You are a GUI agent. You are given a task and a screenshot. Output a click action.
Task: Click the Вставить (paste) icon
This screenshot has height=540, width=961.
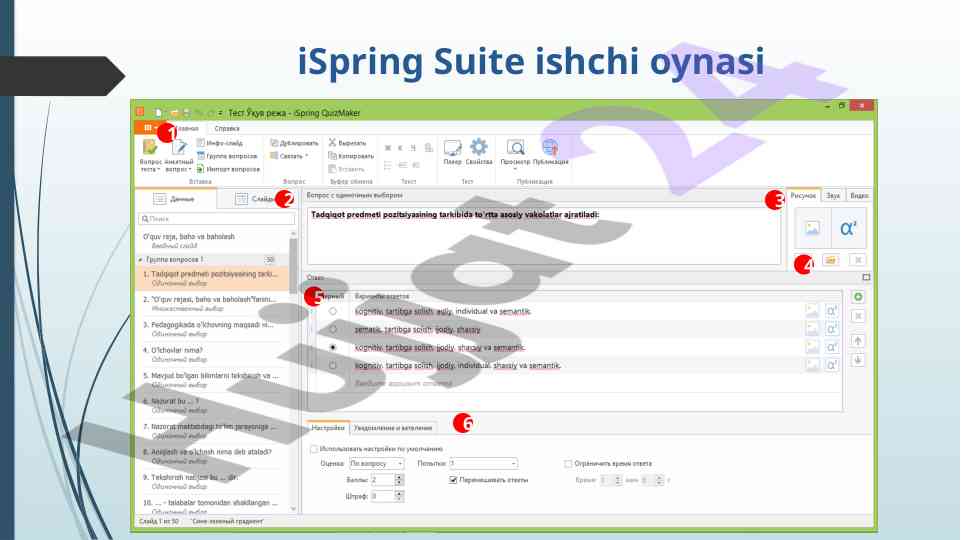tap(332, 169)
